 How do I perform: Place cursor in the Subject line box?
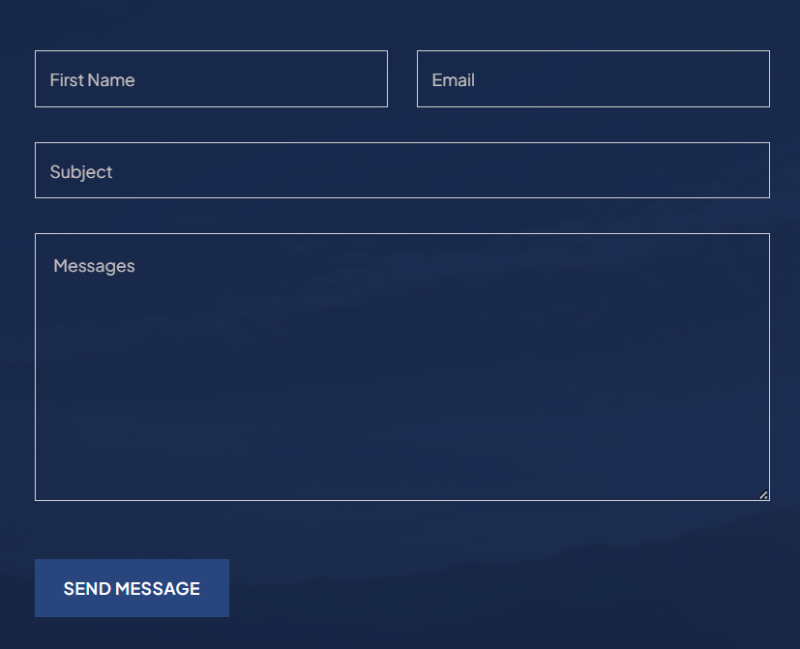click(x=402, y=171)
